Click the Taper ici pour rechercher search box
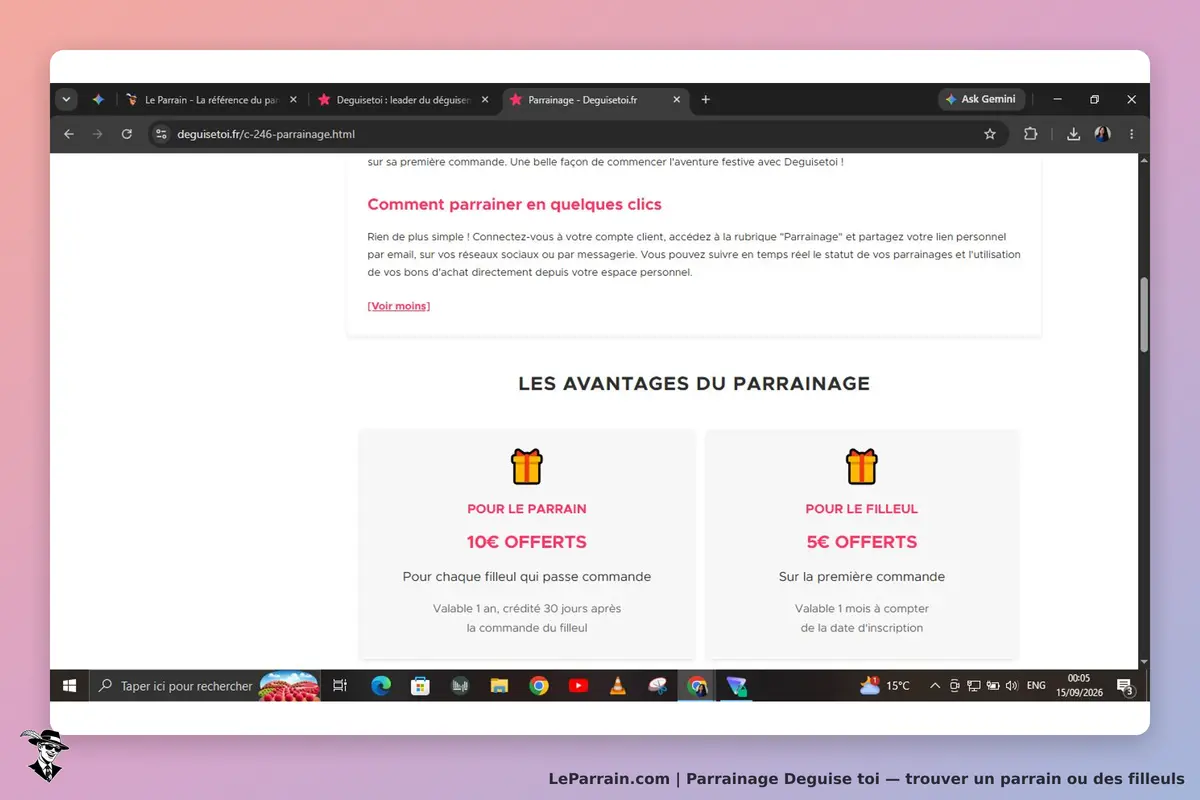The image size is (1200, 800). [205, 686]
